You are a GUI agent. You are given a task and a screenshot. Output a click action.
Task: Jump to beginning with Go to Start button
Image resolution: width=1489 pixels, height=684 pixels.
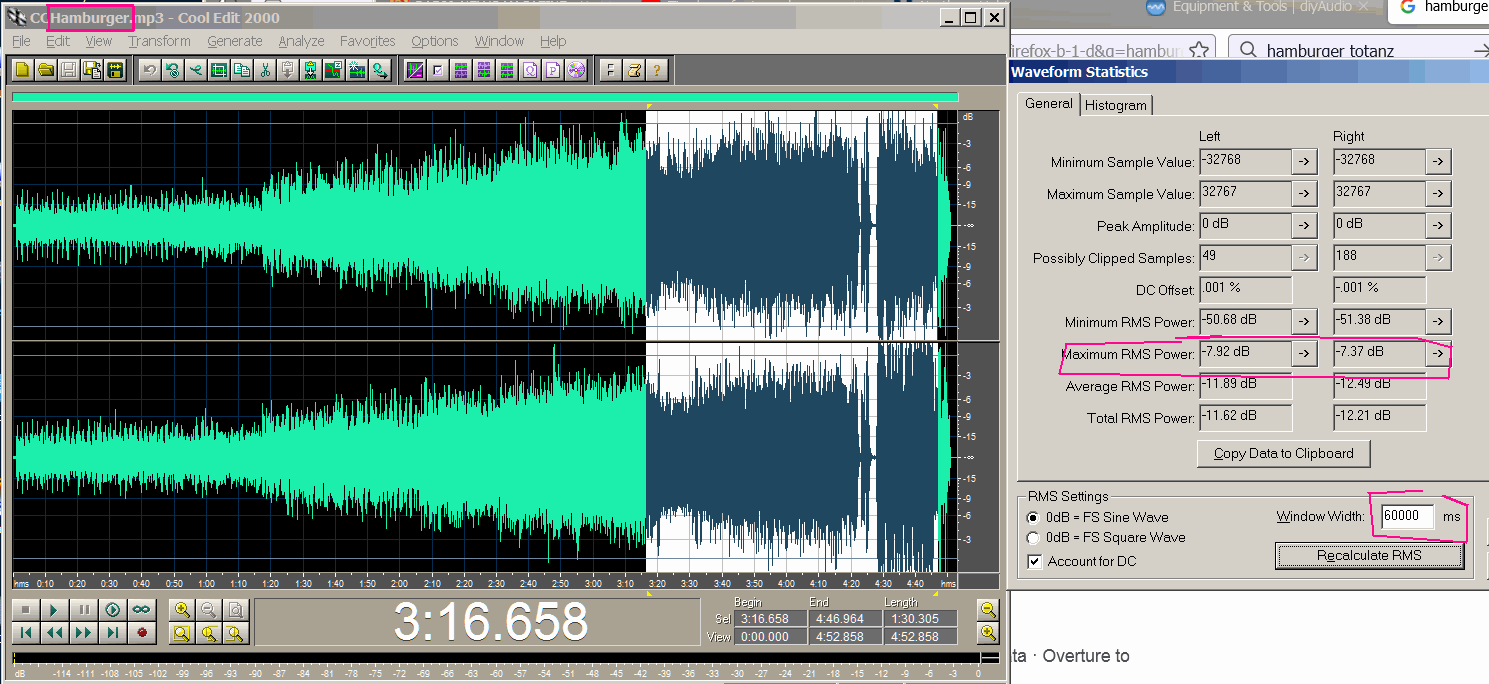[x=26, y=632]
